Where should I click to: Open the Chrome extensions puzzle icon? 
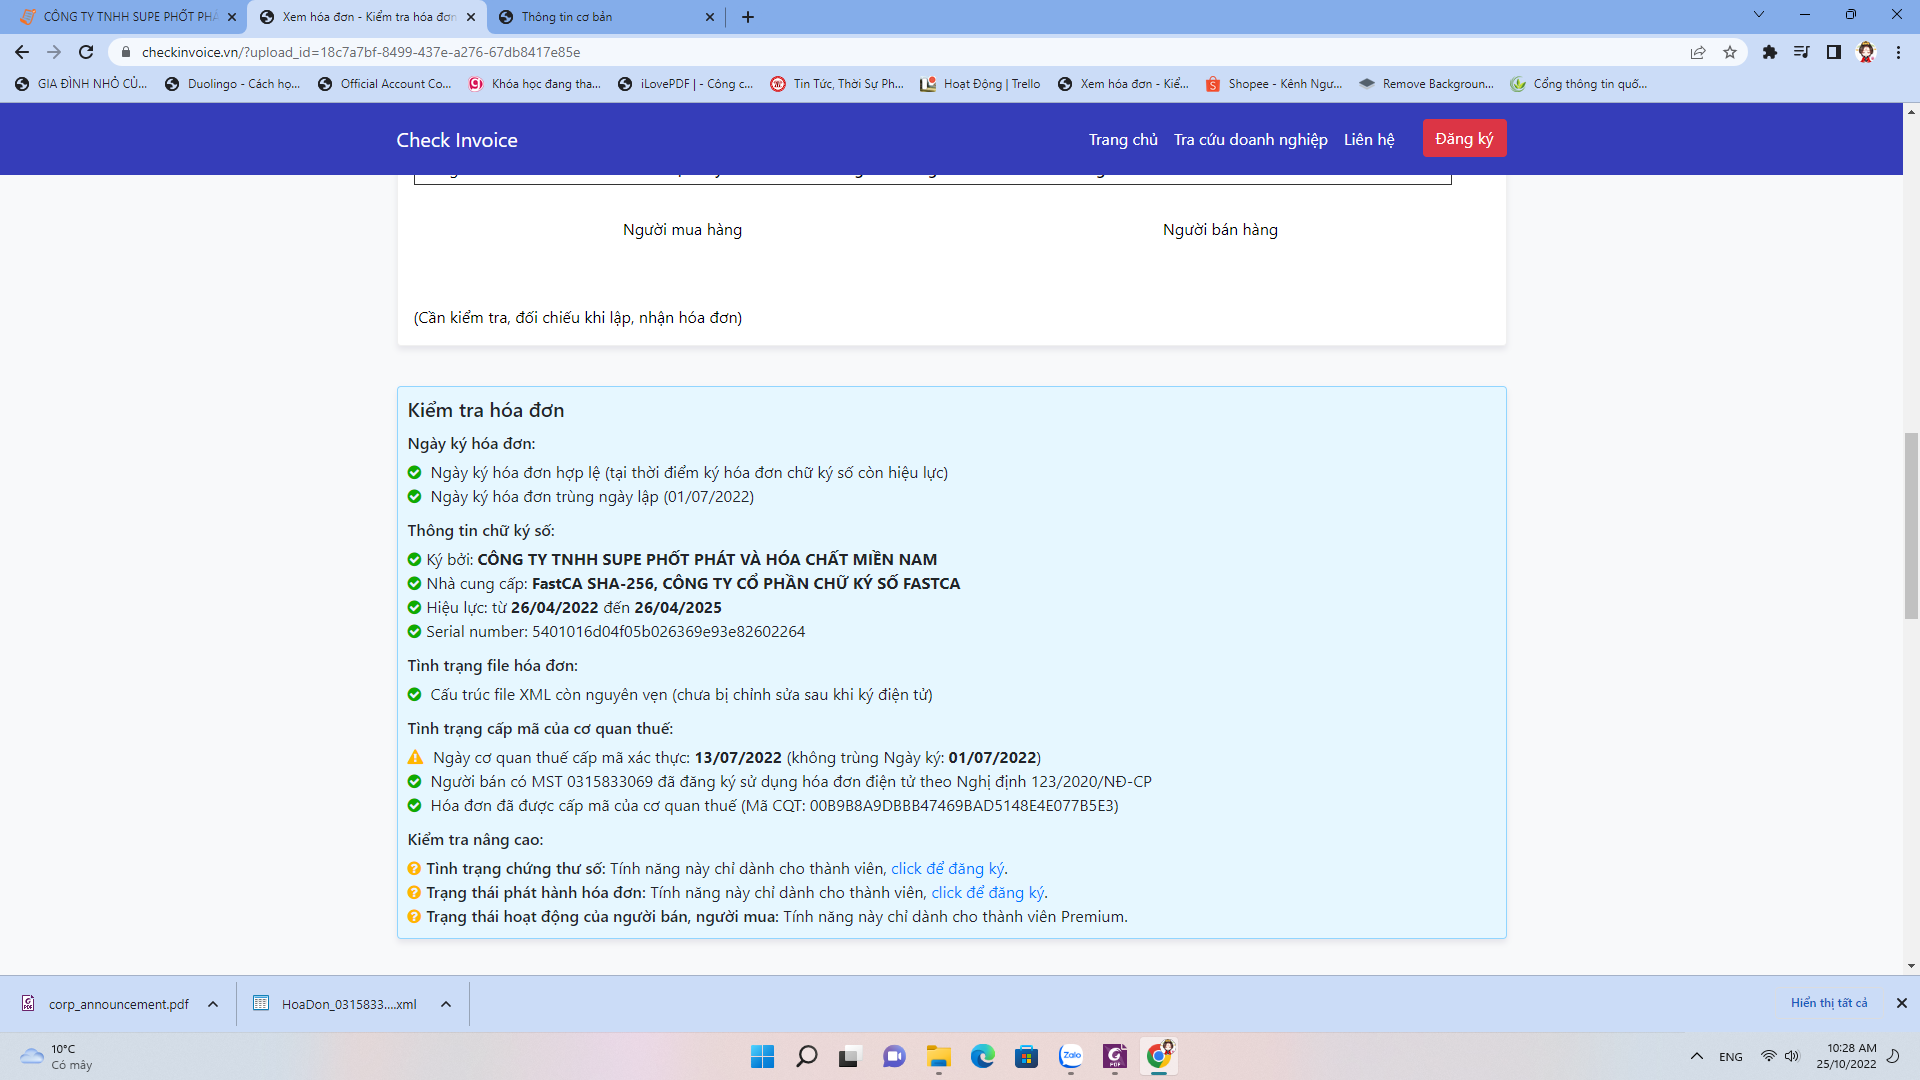[1770, 52]
